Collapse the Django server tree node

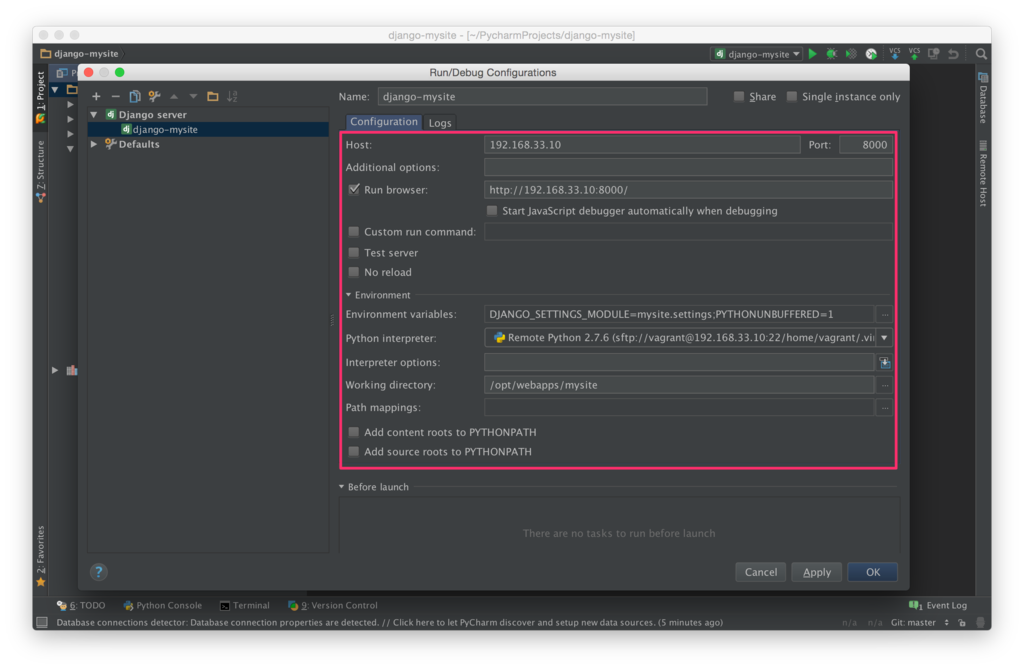pos(94,114)
